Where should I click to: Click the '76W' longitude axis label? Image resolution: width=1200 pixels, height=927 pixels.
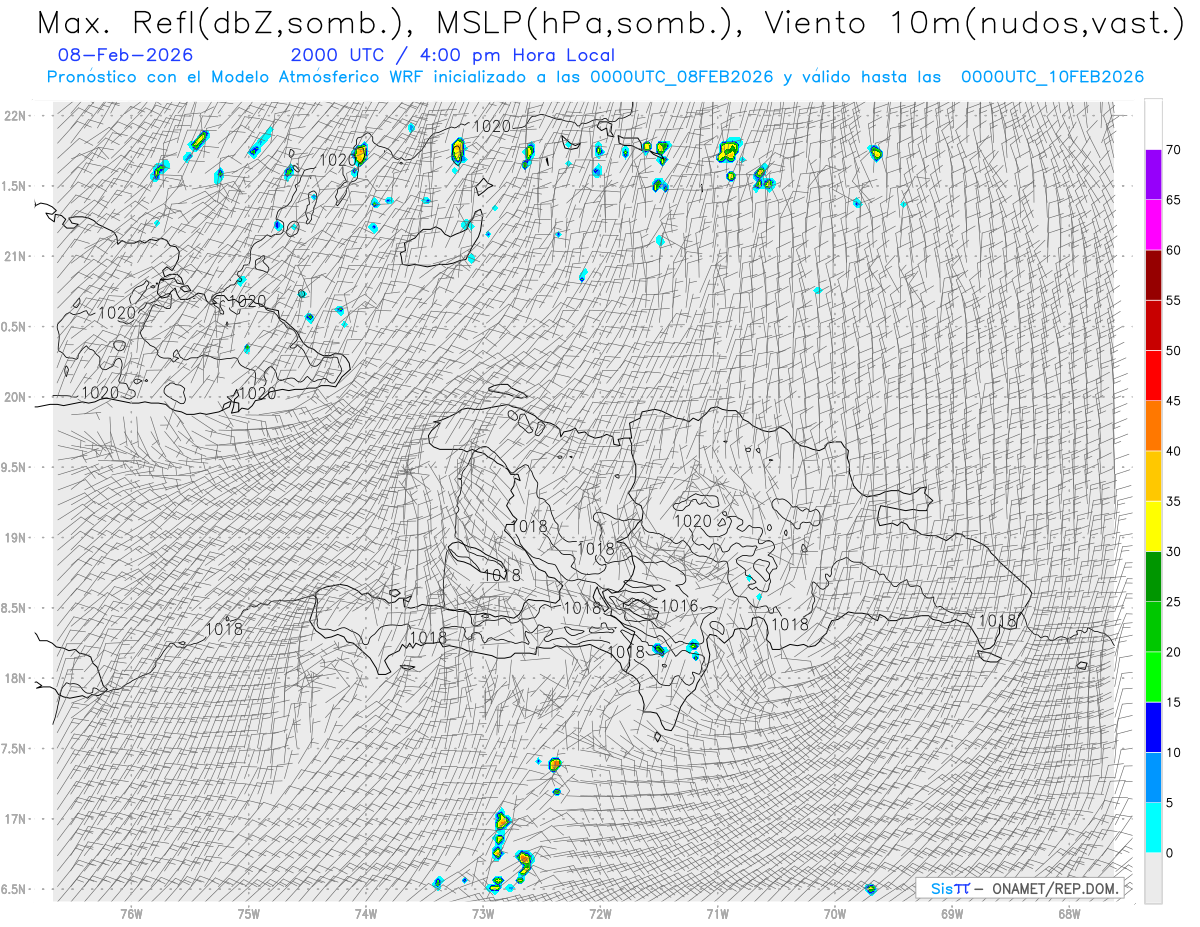pos(131,913)
